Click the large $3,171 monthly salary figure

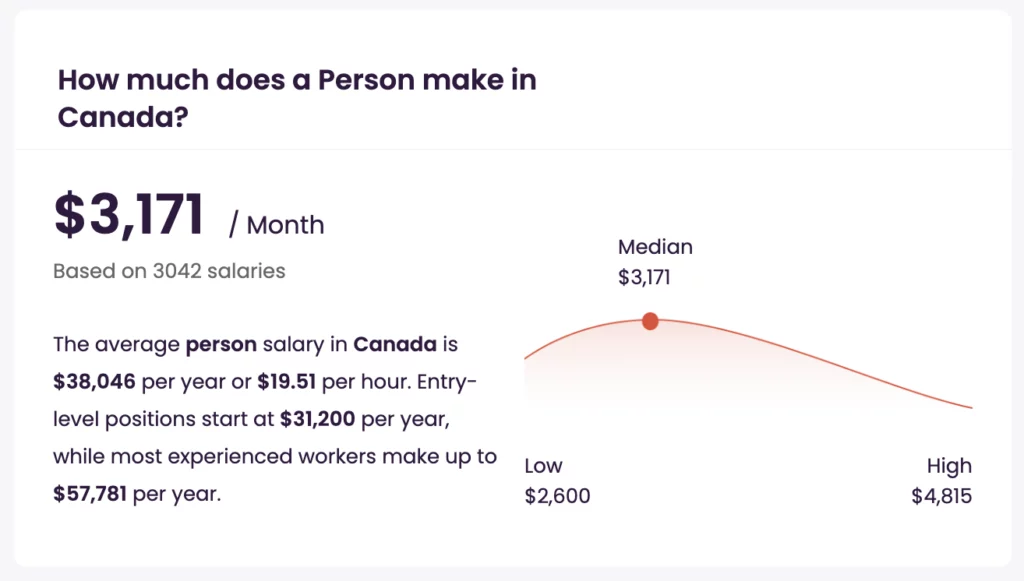pos(129,215)
